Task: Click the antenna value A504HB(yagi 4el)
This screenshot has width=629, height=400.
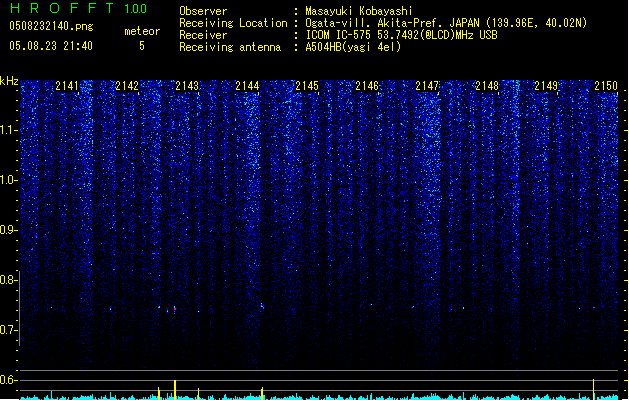Action: click(353, 47)
